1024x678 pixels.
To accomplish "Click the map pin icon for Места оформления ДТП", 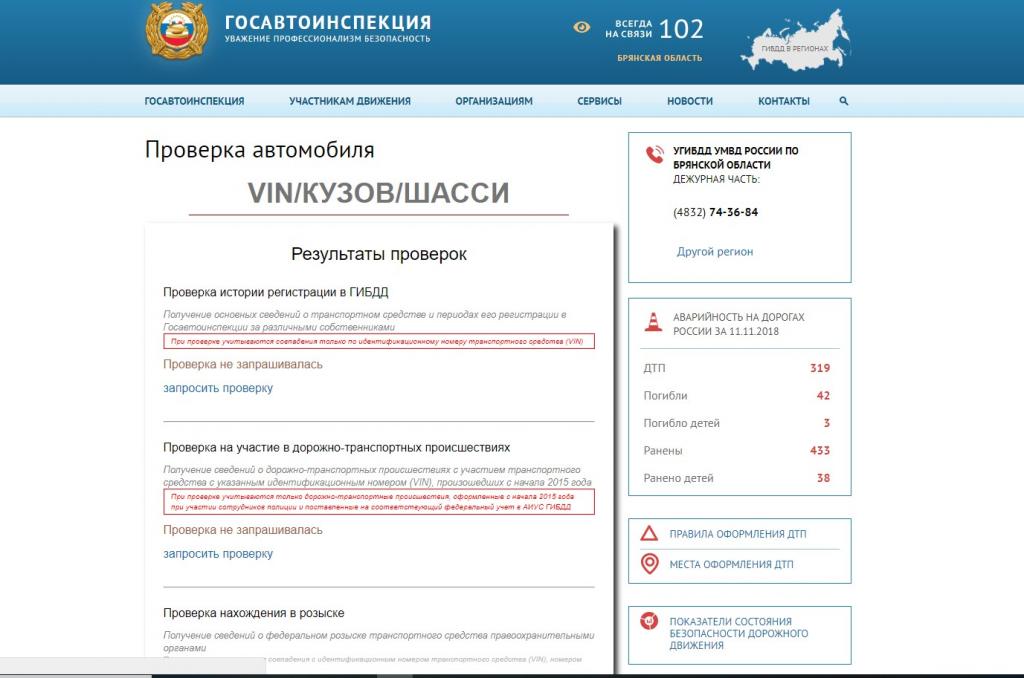I will [x=650, y=564].
